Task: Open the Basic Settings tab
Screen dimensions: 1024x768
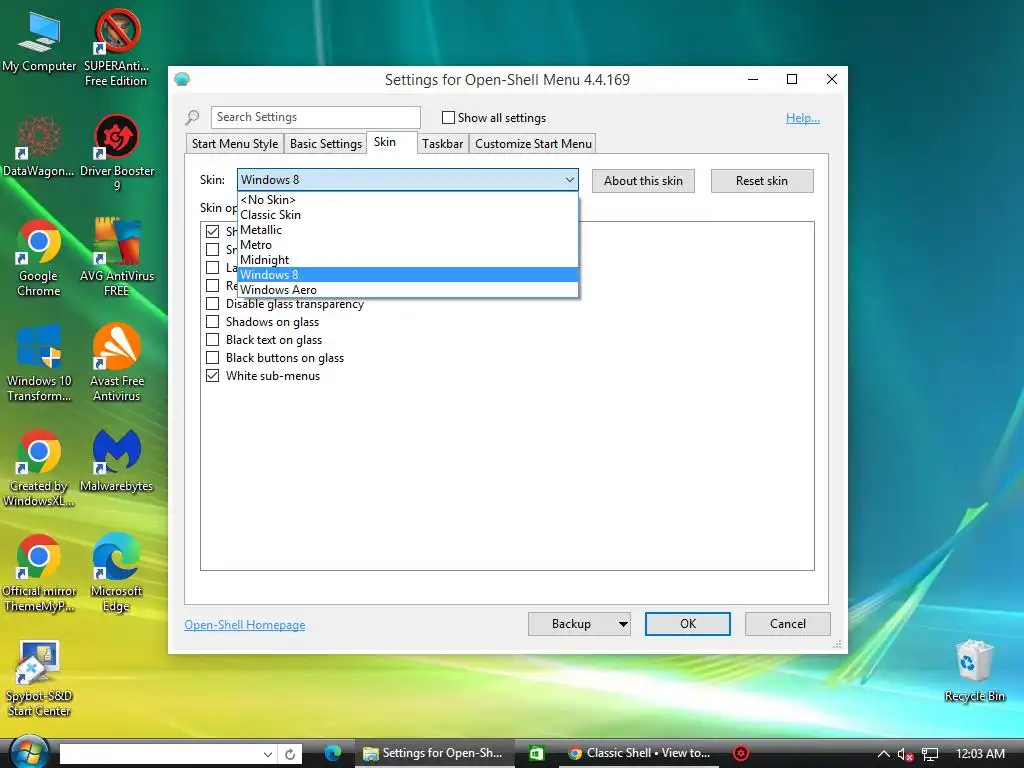Action: click(325, 144)
